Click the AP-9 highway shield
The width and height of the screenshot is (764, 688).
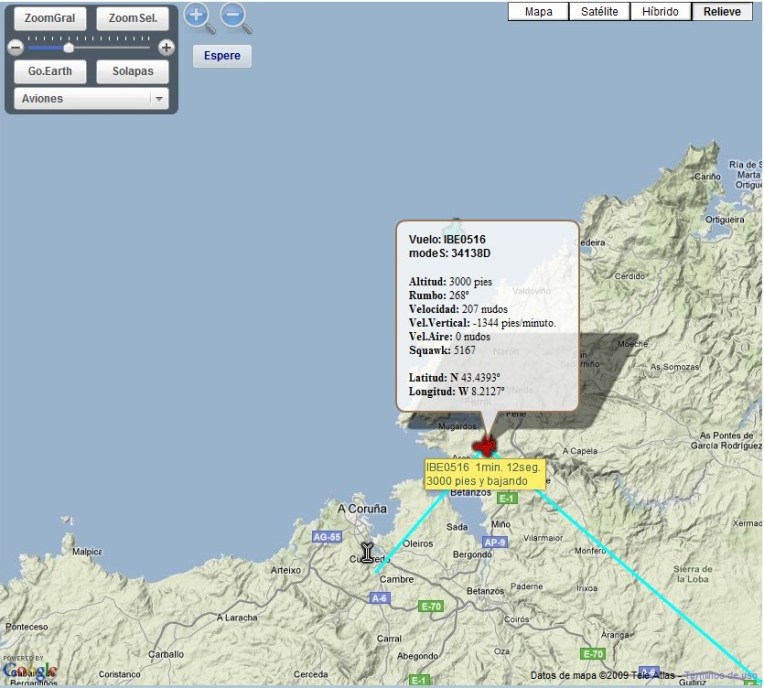point(491,541)
